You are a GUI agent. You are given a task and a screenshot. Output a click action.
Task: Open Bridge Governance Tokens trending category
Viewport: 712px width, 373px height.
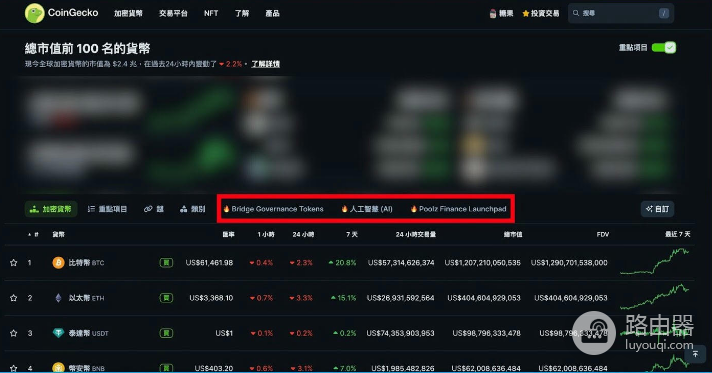(x=273, y=209)
